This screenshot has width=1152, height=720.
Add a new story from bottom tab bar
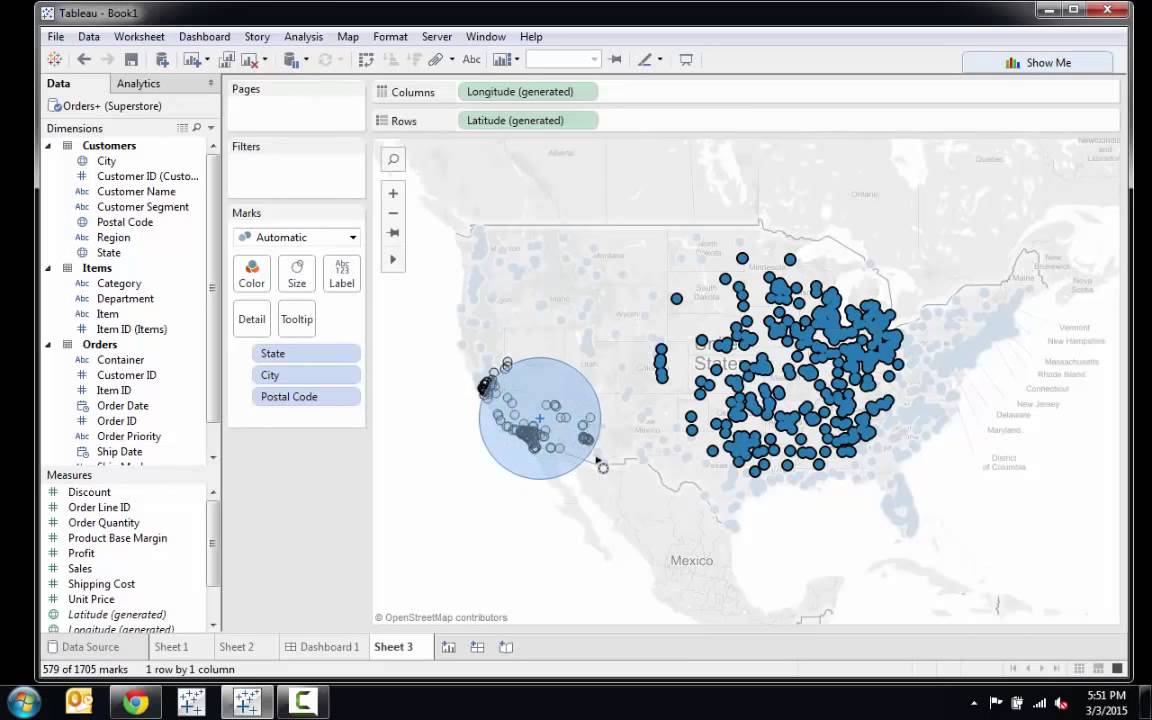tap(505, 647)
